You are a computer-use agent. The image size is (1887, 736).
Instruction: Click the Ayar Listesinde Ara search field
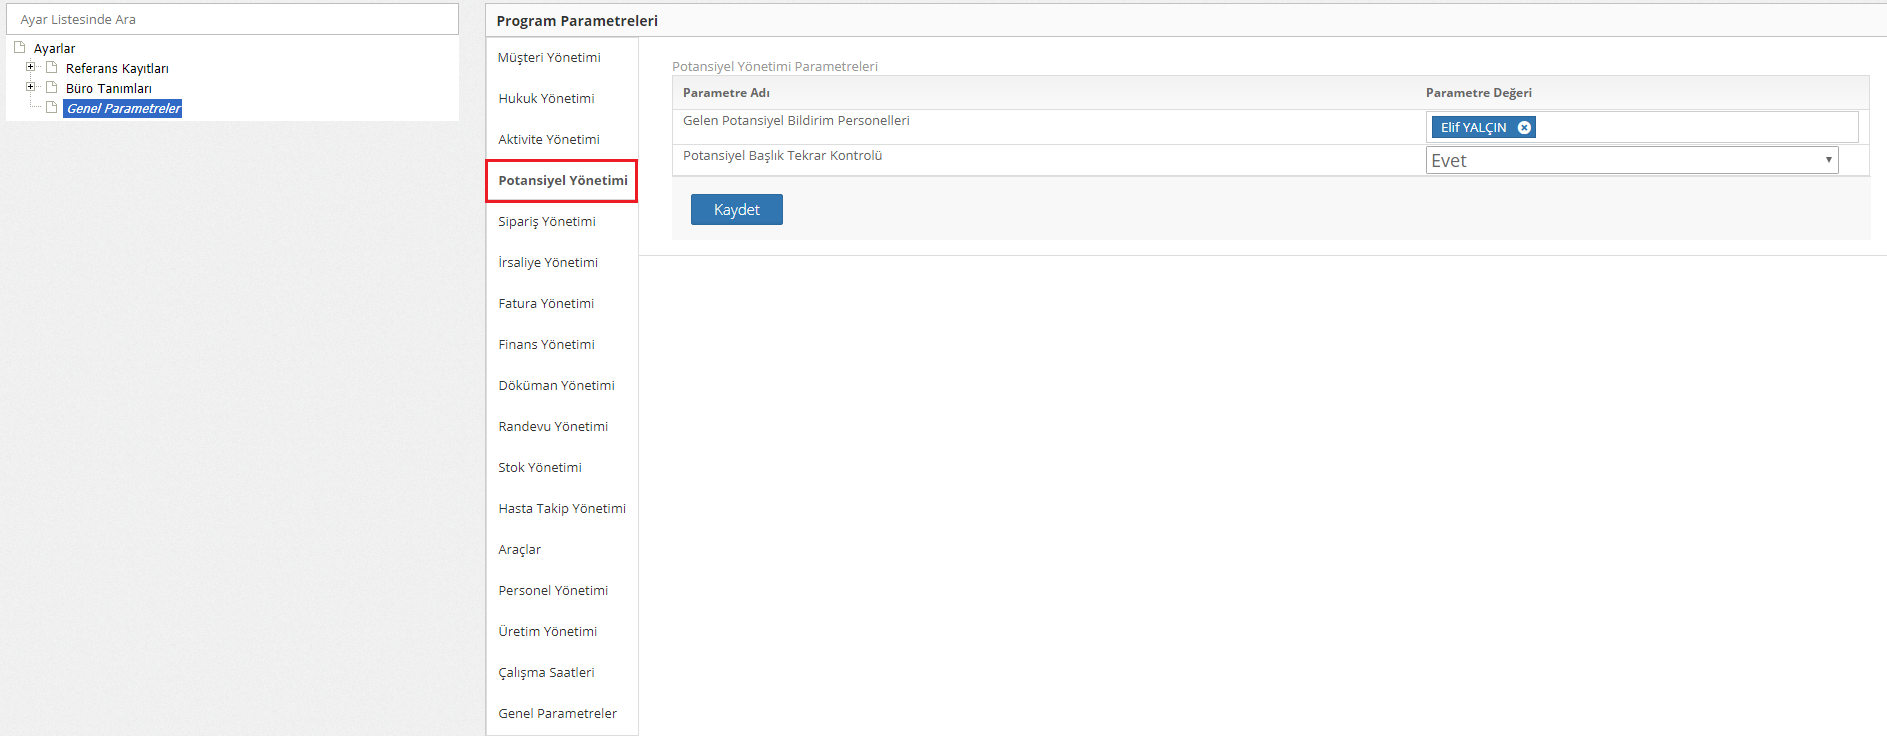pyautogui.click(x=232, y=19)
